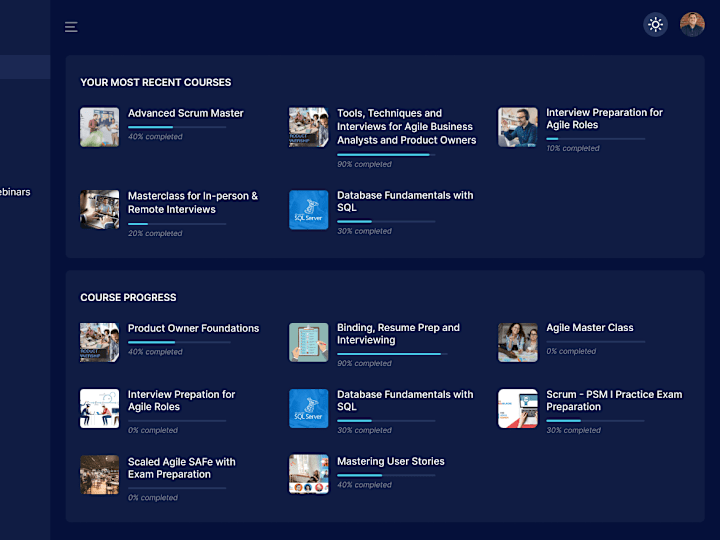The image size is (720, 540).
Task: Open Scaled Agile SAFe with Exam Preparation title
Action: (181, 468)
